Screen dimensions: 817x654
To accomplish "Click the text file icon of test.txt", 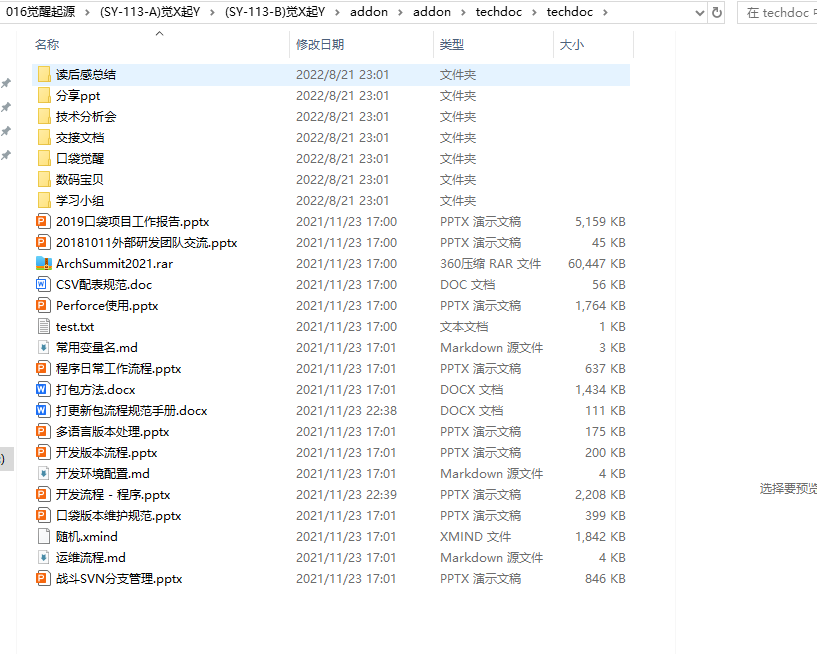I will point(44,326).
